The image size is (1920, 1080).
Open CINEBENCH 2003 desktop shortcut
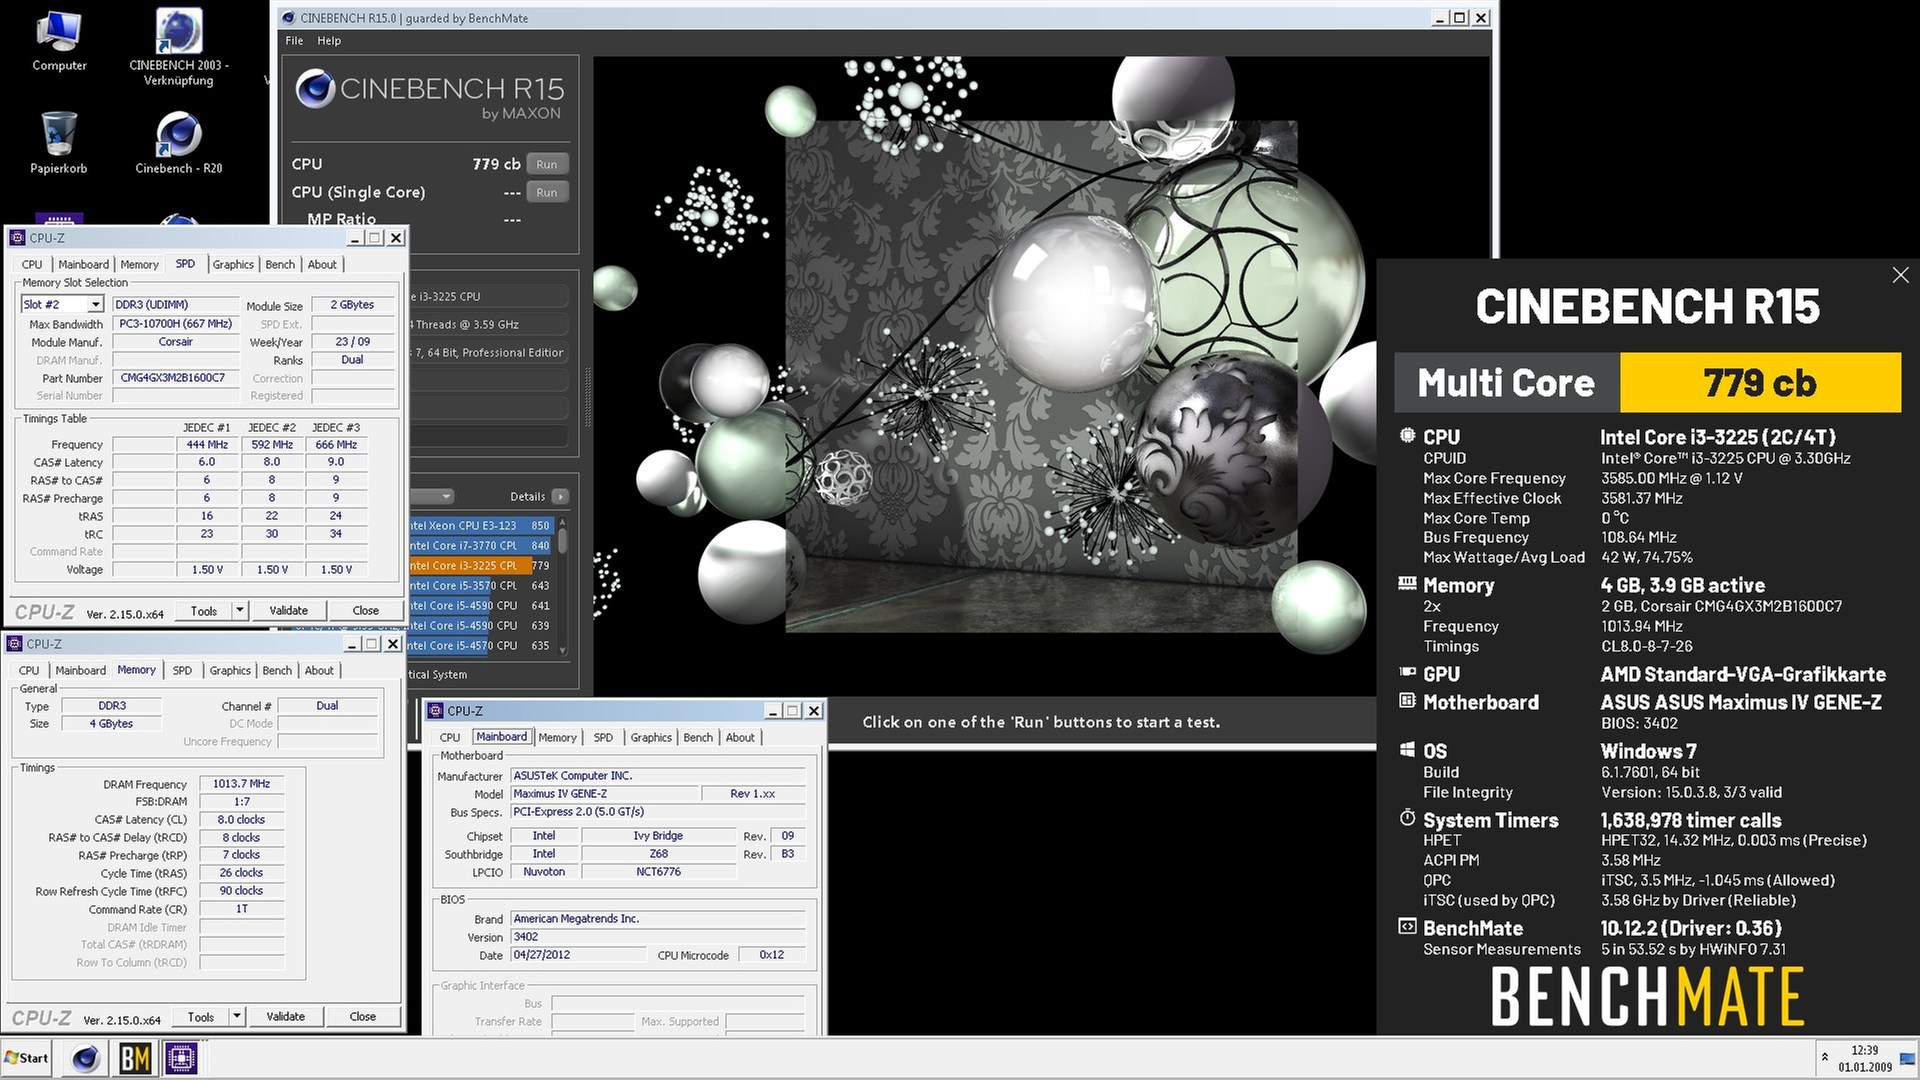click(x=179, y=46)
